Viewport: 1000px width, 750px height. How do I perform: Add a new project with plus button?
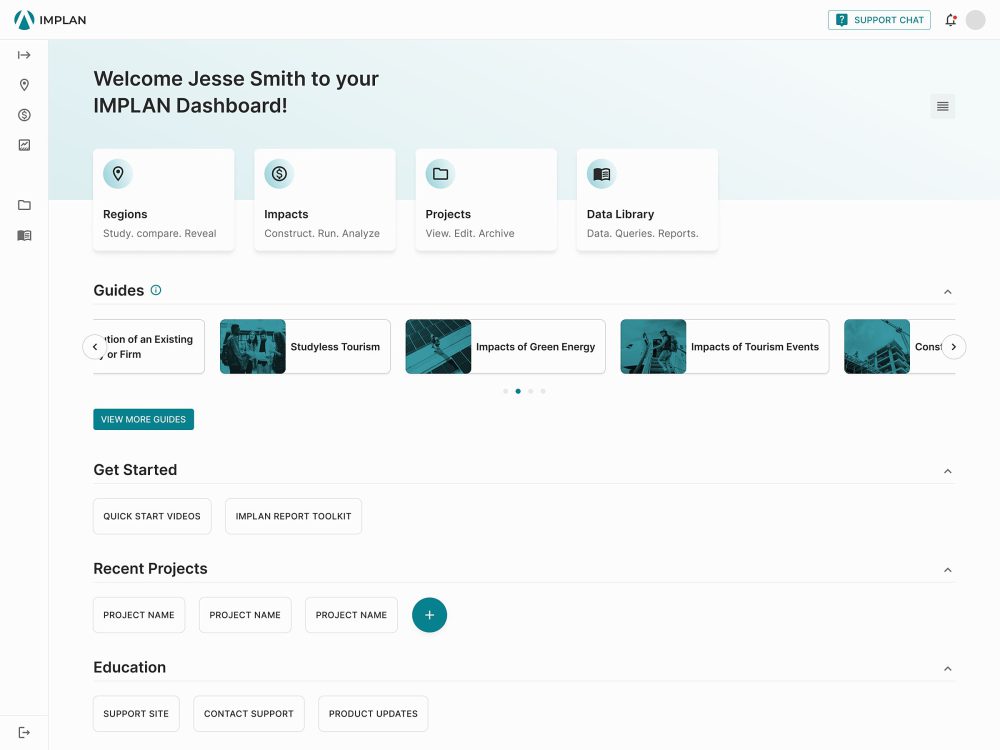[429, 615]
